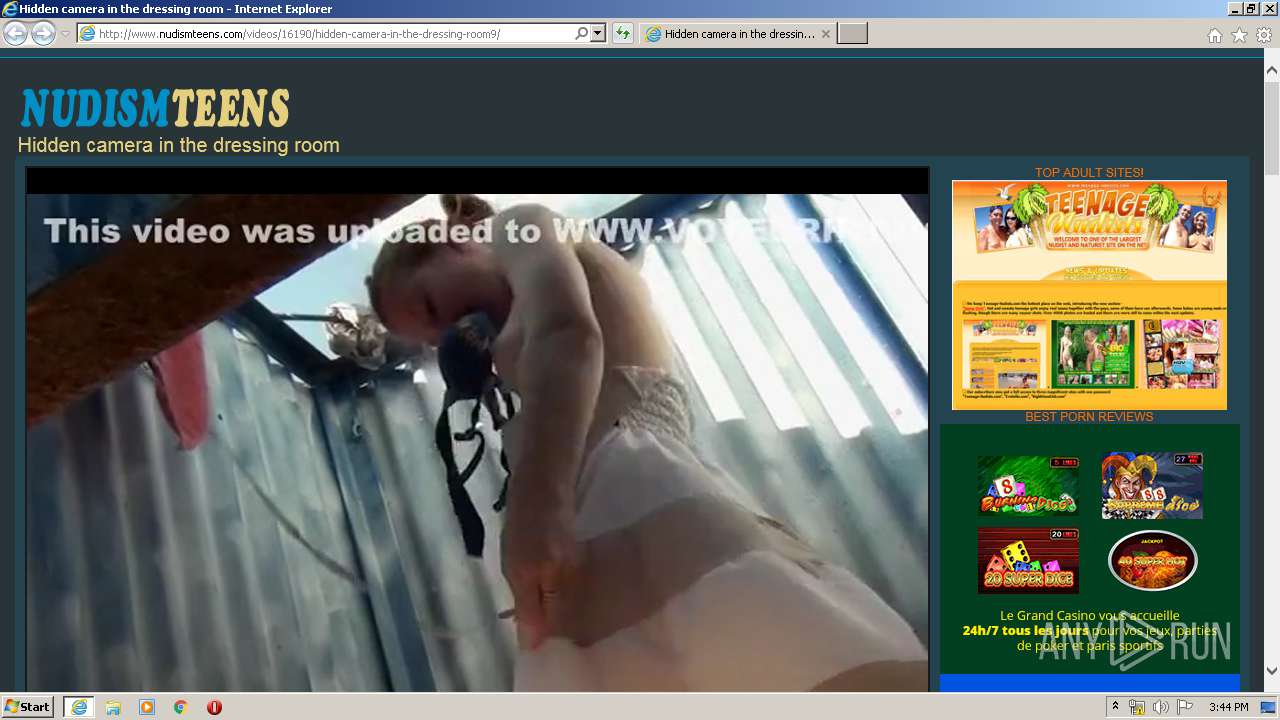Open the Burning Dice game thumbnail
Image resolution: width=1280 pixels, height=720 pixels.
(x=1028, y=486)
